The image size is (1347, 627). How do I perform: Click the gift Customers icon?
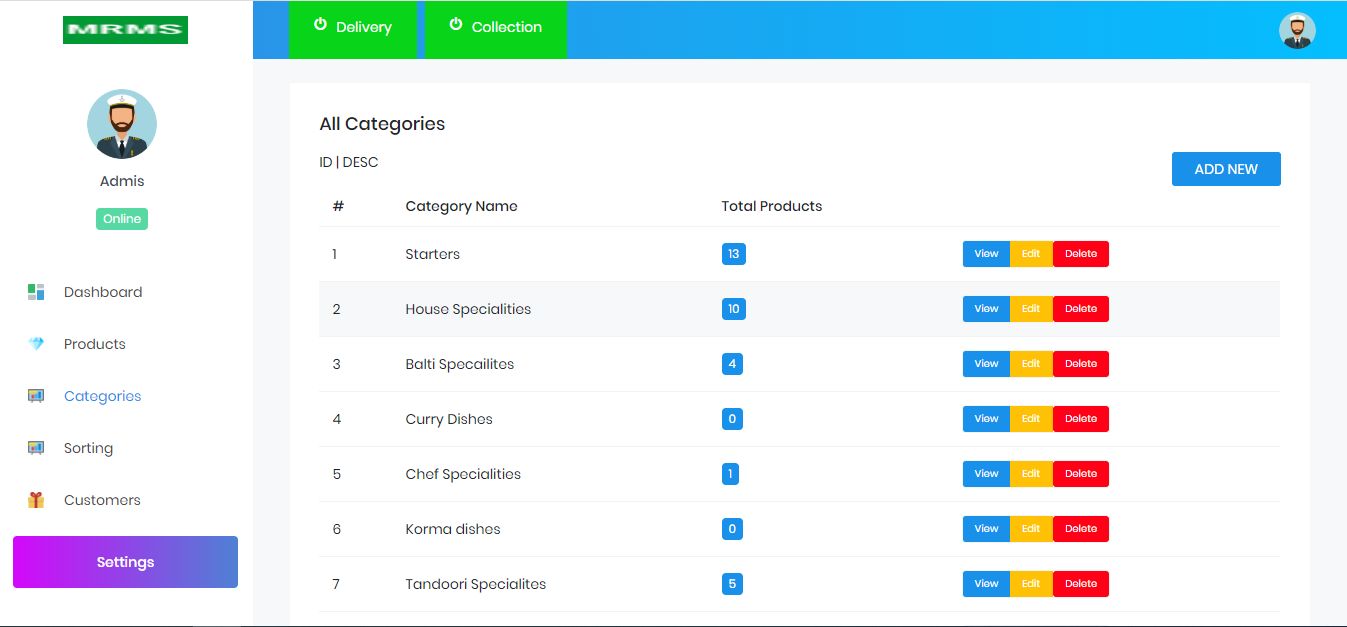click(x=36, y=500)
